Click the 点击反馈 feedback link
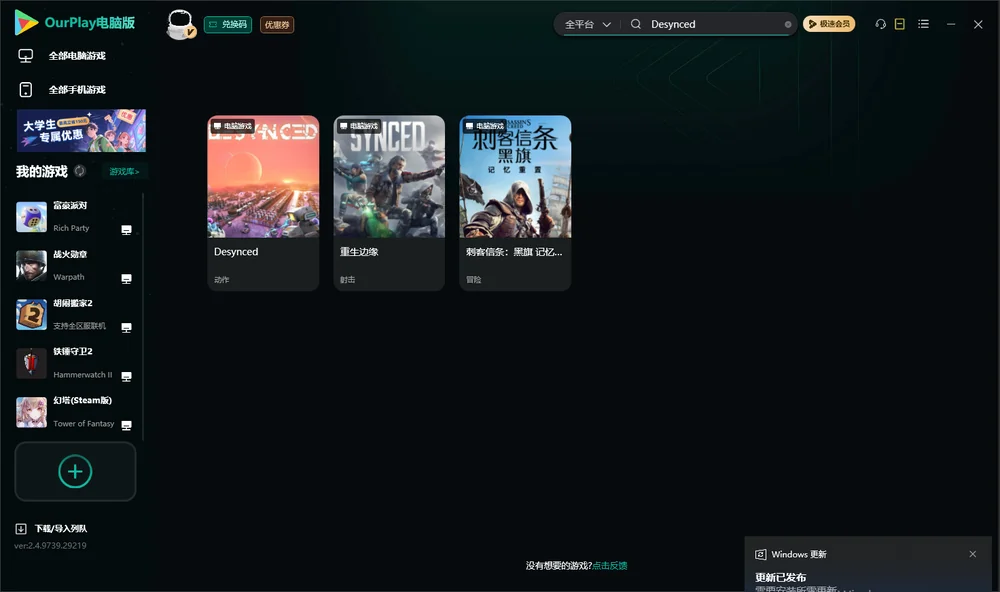Image resolution: width=1000 pixels, height=592 pixels. (x=610, y=566)
